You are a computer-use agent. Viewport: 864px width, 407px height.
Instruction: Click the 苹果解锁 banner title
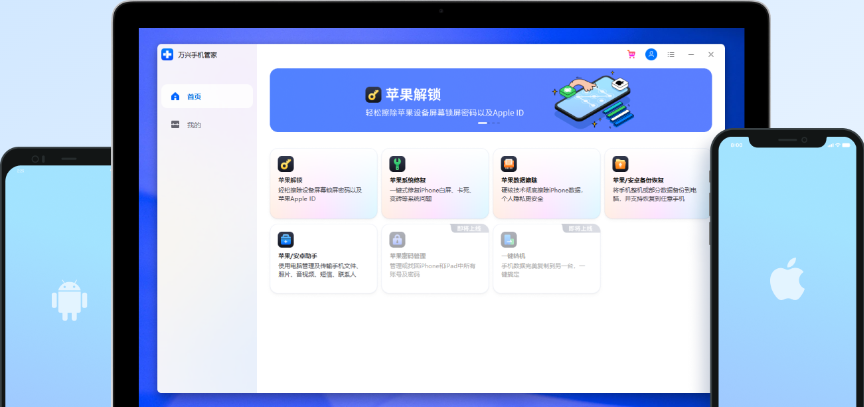tap(413, 95)
